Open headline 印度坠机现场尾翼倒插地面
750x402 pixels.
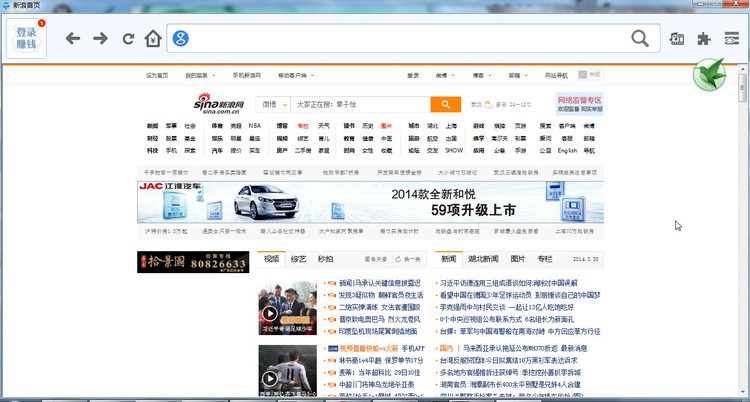[x=378, y=331]
